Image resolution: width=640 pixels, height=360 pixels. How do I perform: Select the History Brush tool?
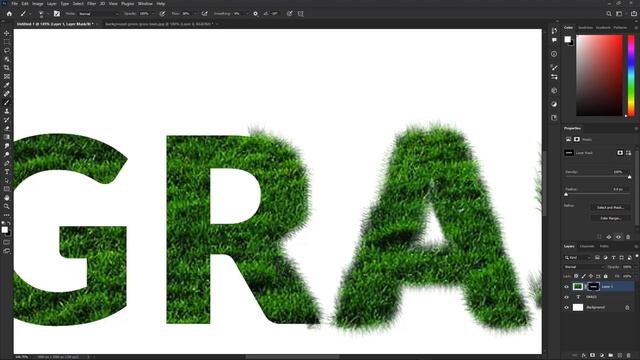pos(7,120)
